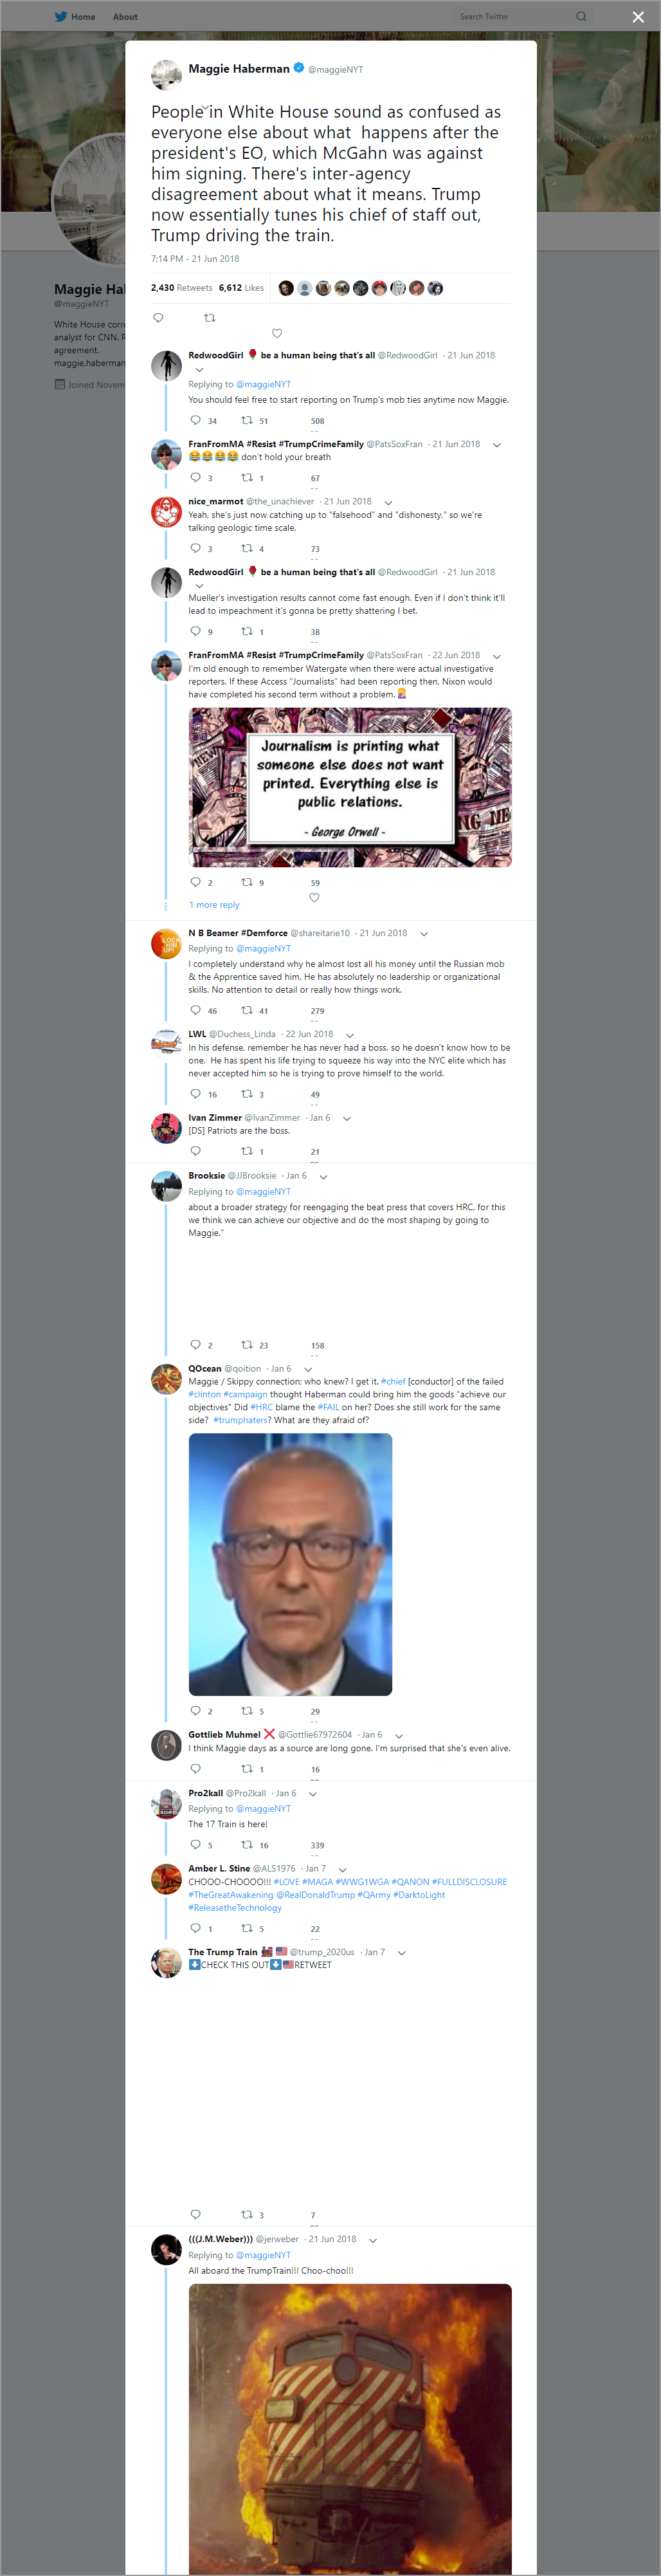The image size is (661, 2576).
Task: Open dropdown chevron on LWL's tweet
Action: pyautogui.click(x=349, y=1035)
